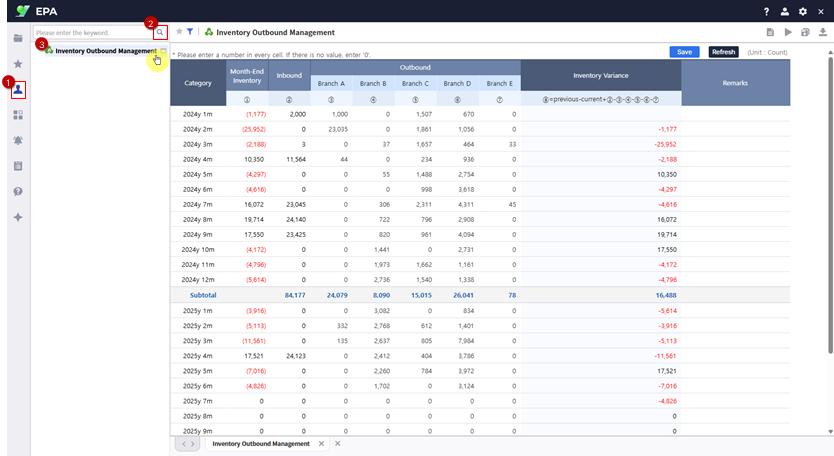Select the user icon in left sidebar
Image resolution: width=834 pixels, height=456 pixels.
[18, 90]
